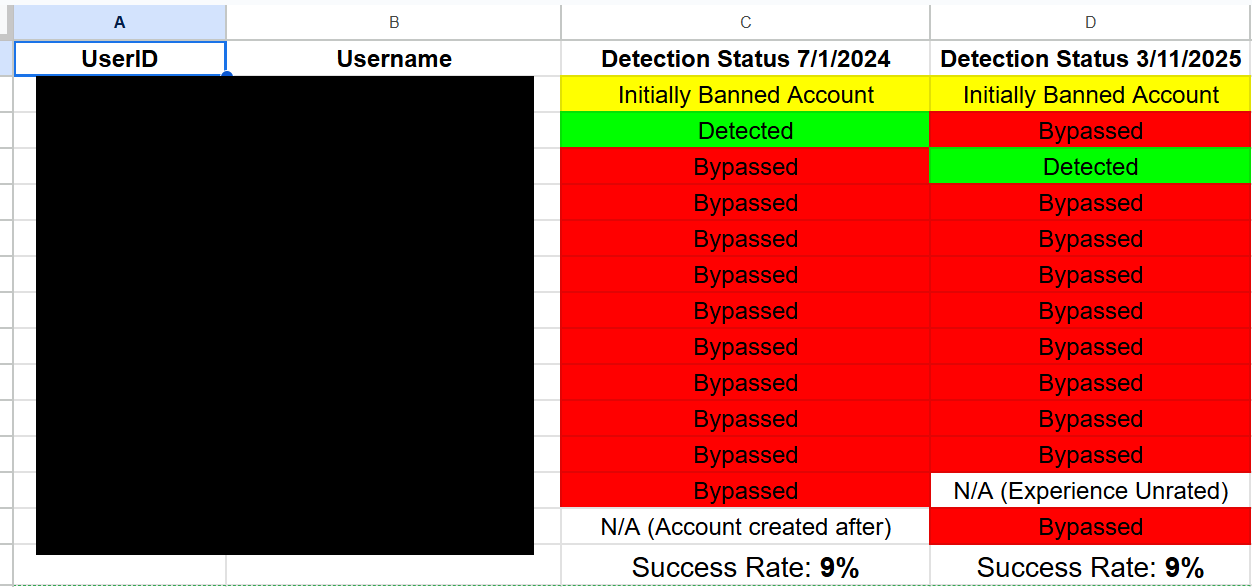1252x587 pixels.
Task: Click Bypassed cell left of column D's Detected
Action: 745,167
